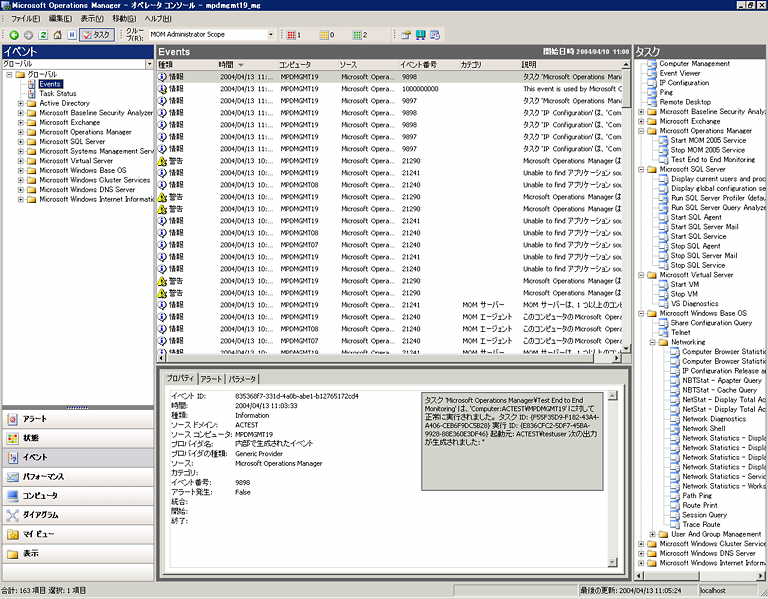
Task: Click the web console toolbar icon
Action: (x=435, y=35)
